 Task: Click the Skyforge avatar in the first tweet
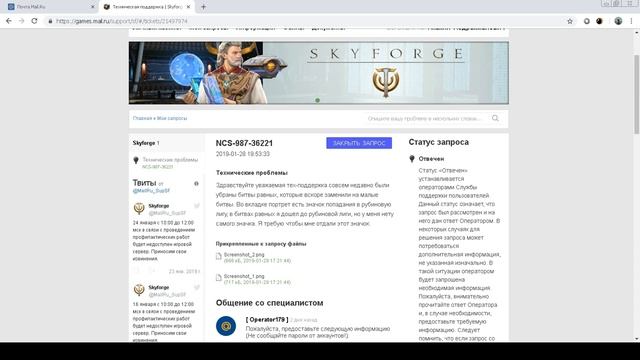click(x=139, y=208)
